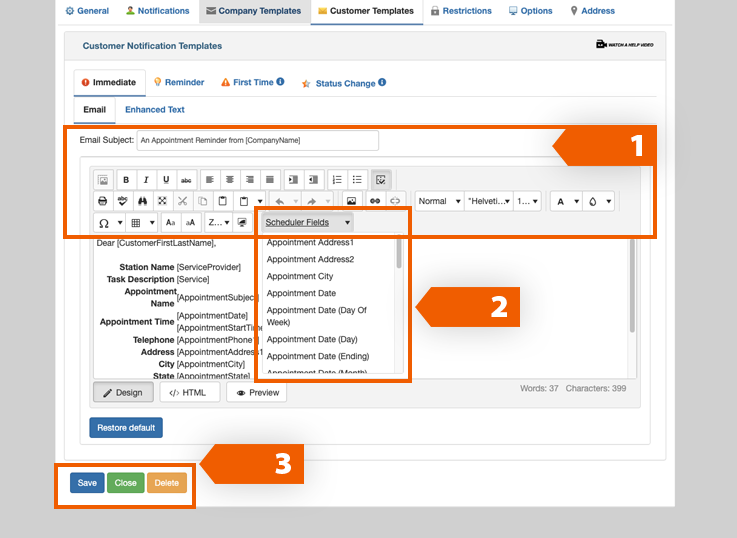Insert a hyperlink with link icon
Viewport: 737px width, 538px height.
pos(375,201)
